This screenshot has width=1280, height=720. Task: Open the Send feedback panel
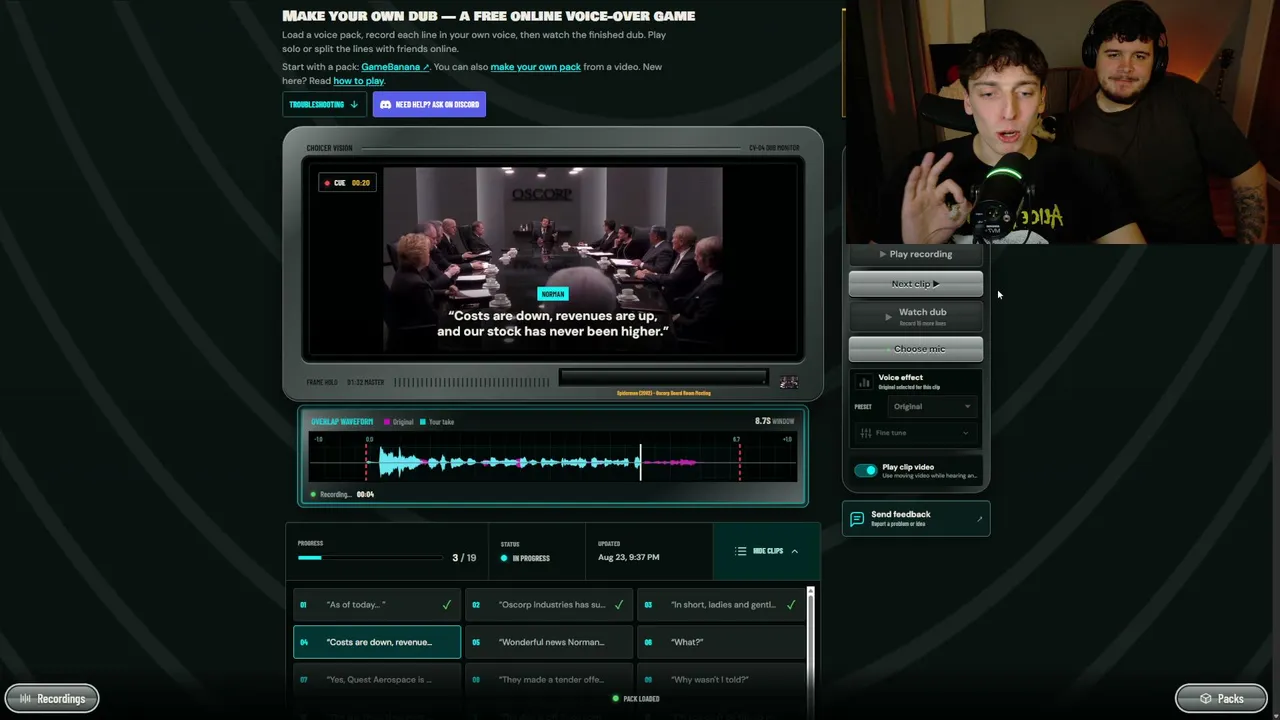click(x=916, y=518)
